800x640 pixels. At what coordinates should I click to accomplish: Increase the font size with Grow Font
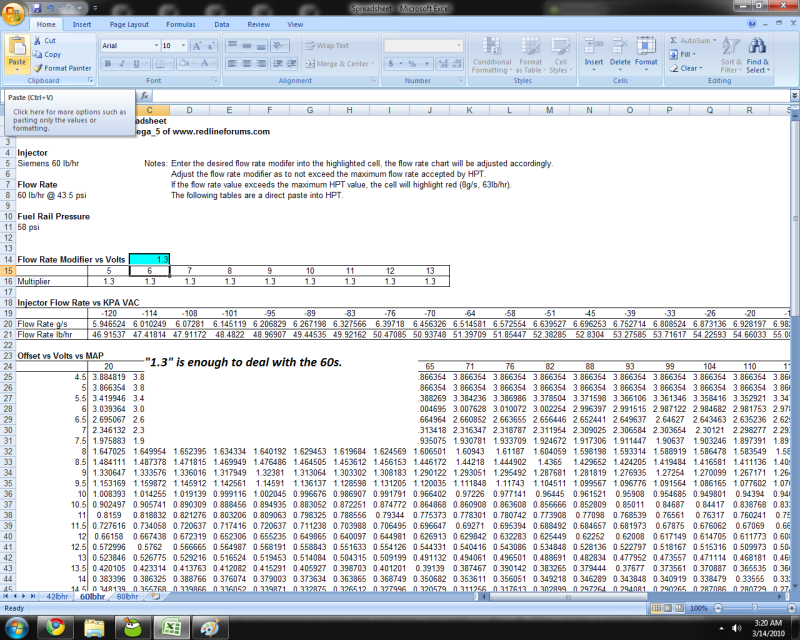(x=196, y=46)
